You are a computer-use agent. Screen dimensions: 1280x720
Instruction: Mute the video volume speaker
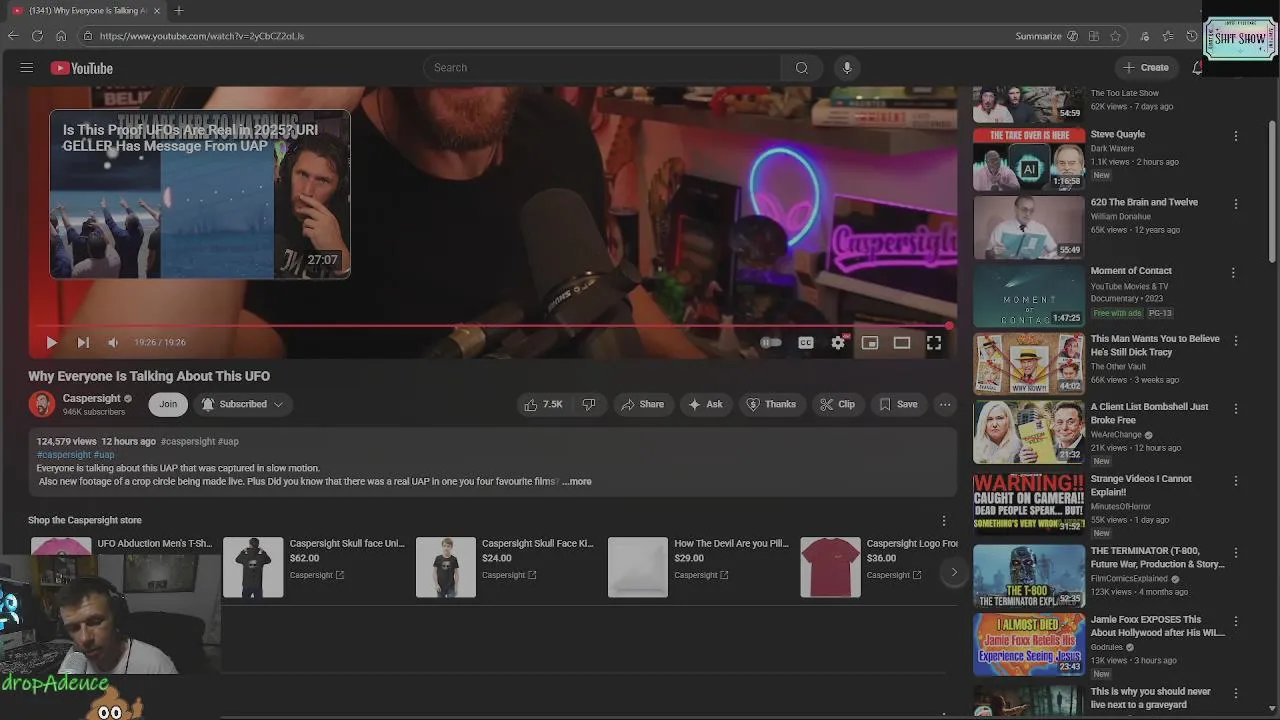pyautogui.click(x=113, y=343)
